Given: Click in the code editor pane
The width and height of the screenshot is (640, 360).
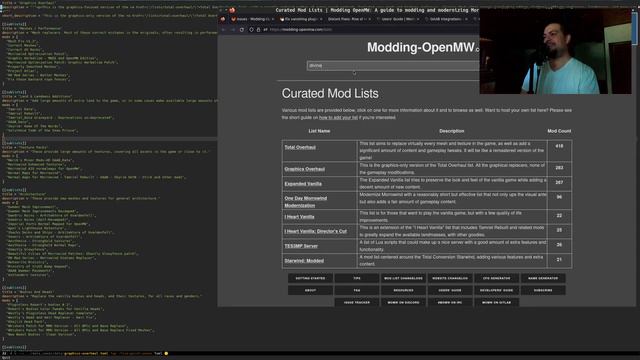Looking at the screenshot, I should 109,176.
